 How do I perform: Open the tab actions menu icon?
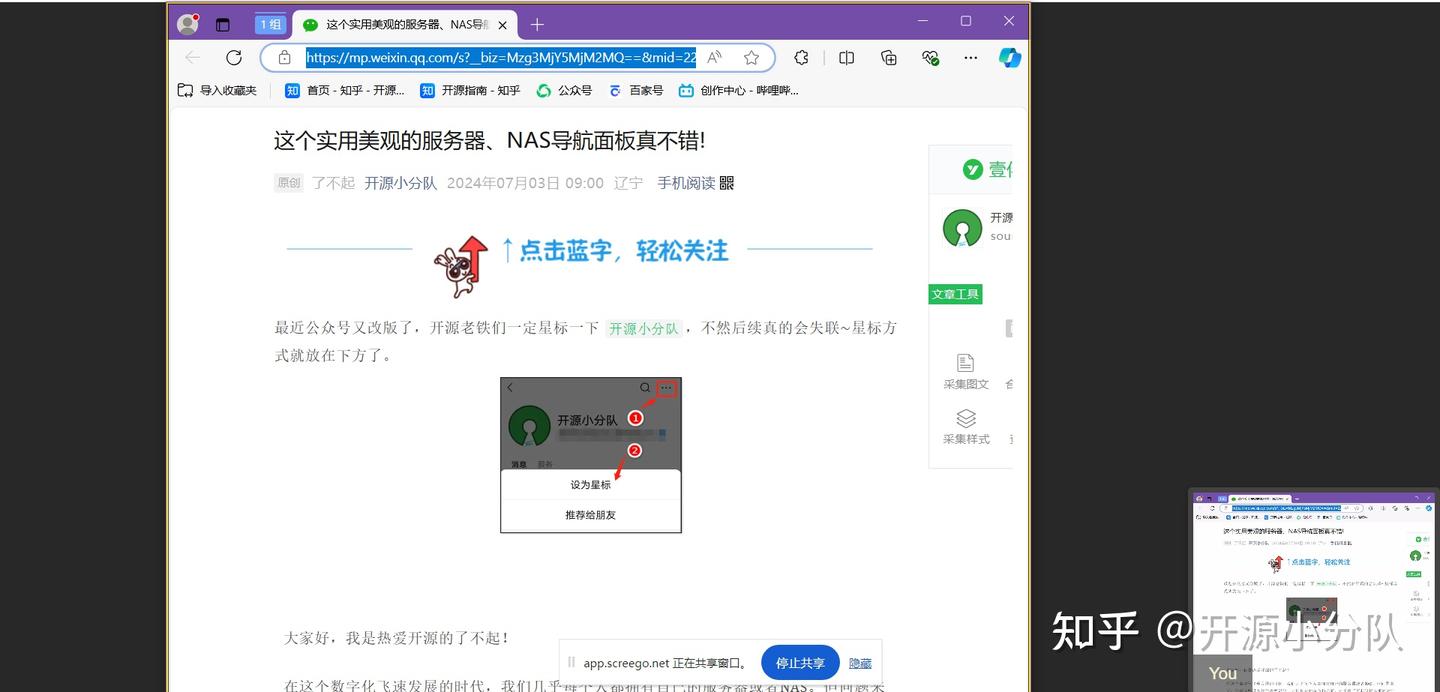pyautogui.click(x=223, y=25)
